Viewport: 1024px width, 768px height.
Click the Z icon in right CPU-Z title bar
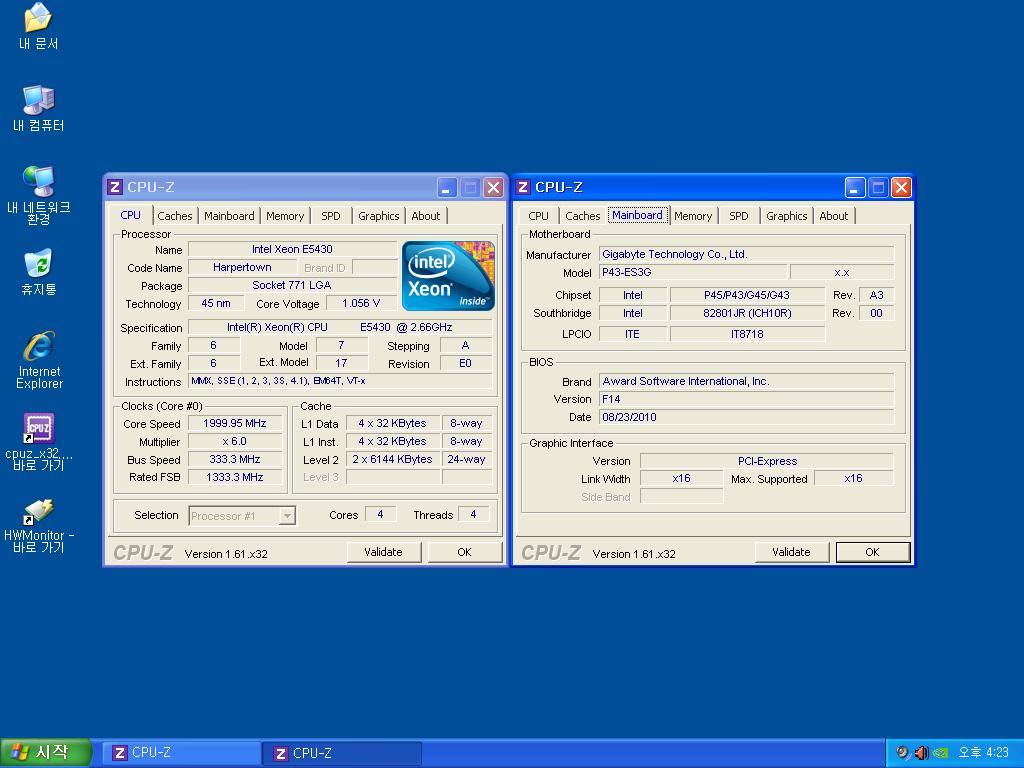pyautogui.click(x=522, y=187)
